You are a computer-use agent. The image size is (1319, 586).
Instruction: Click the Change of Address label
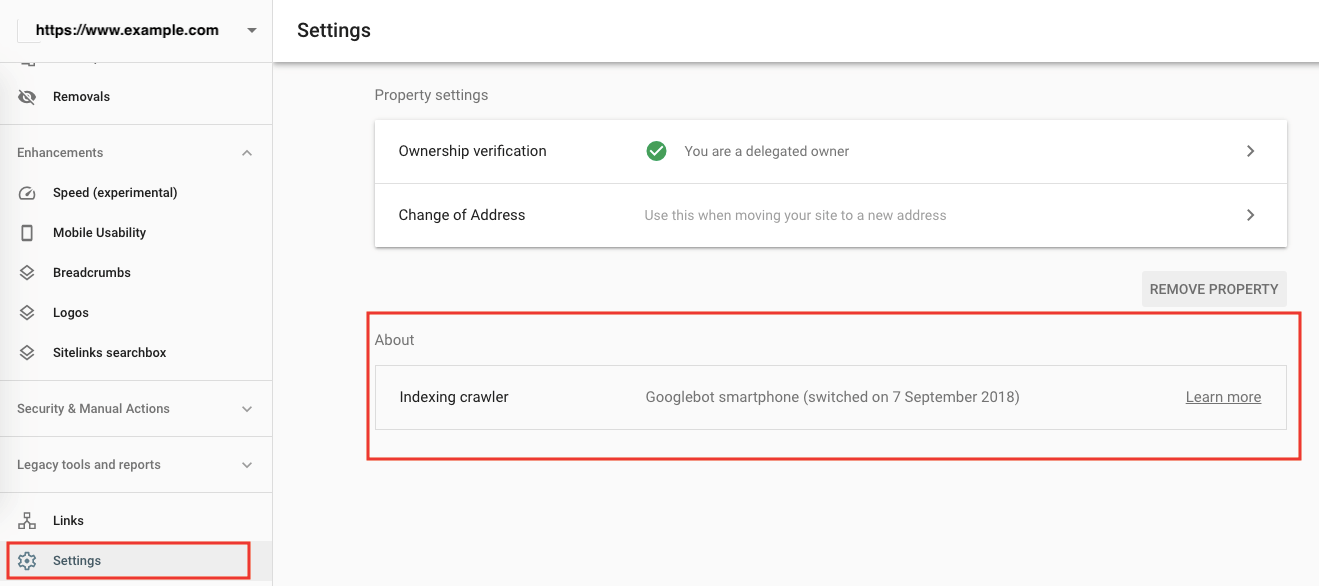[x=461, y=215]
